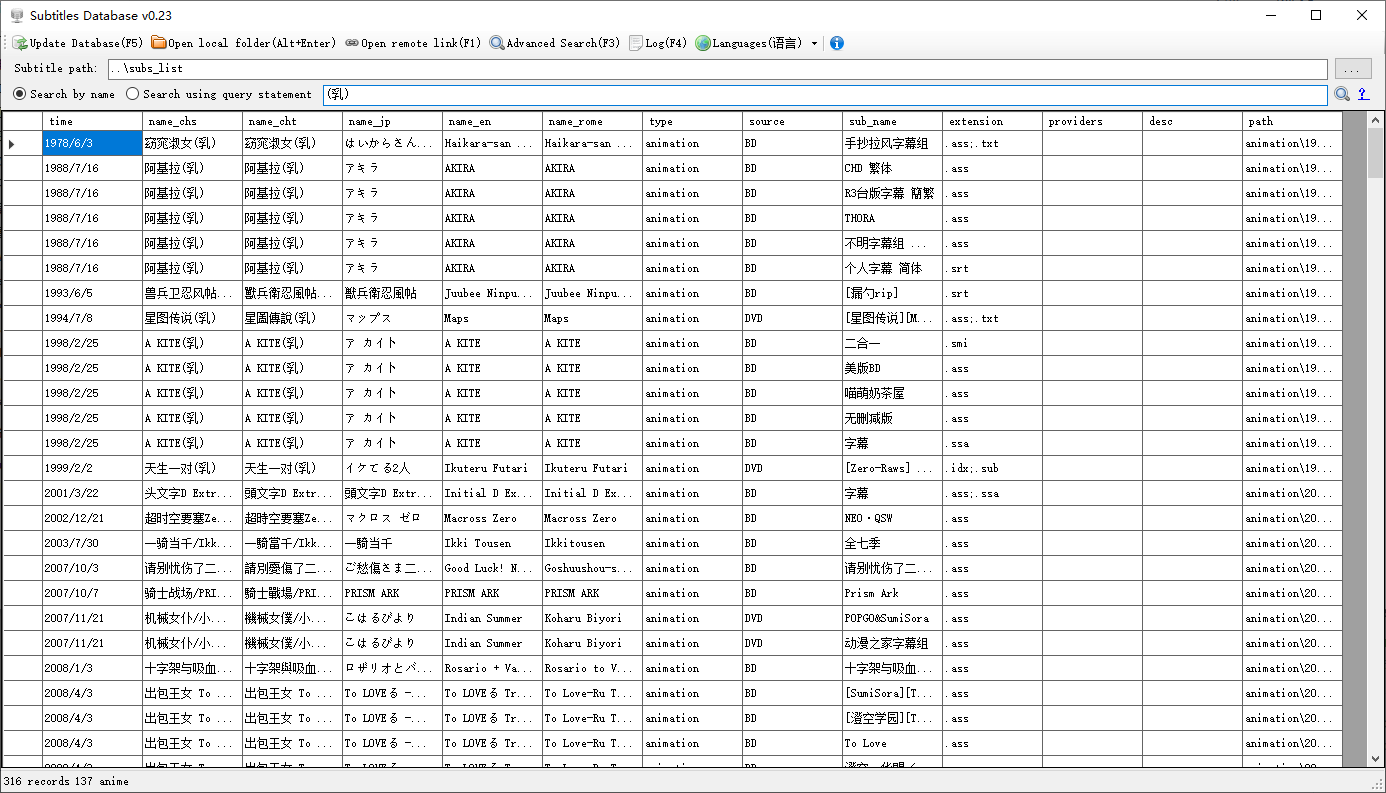Select the time cell '1978/6/3'
This screenshot has width=1386, height=793.
92,143
